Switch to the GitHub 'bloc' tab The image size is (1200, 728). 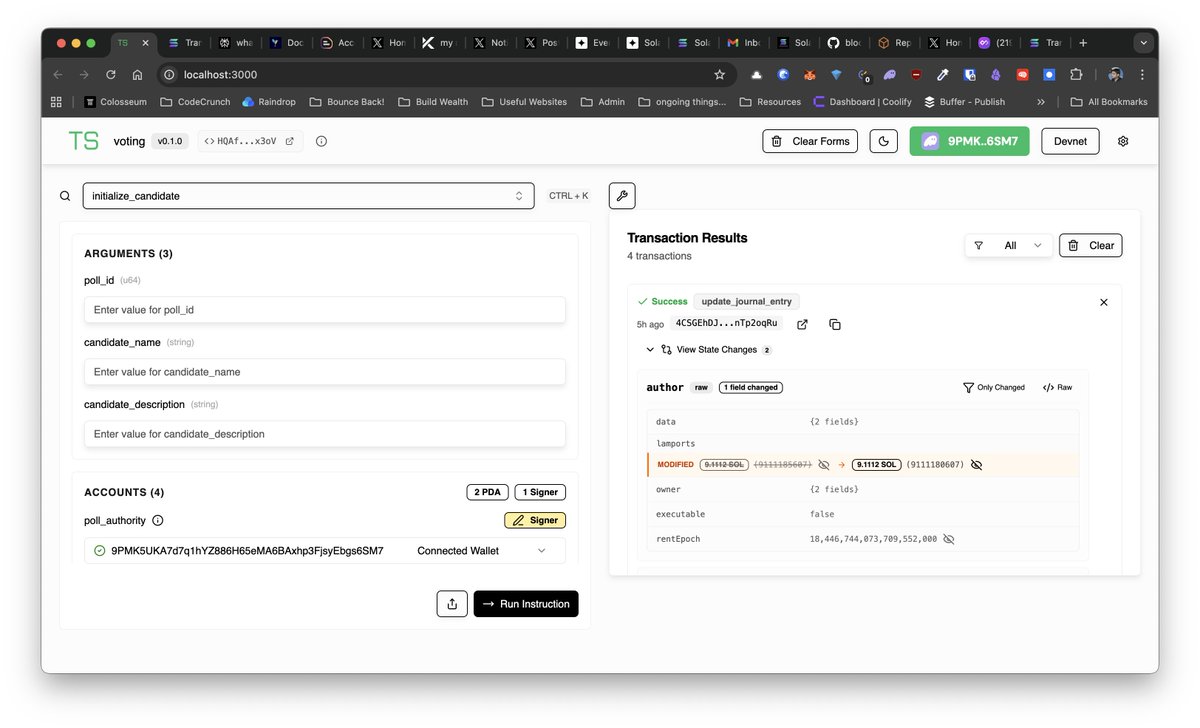(x=845, y=43)
